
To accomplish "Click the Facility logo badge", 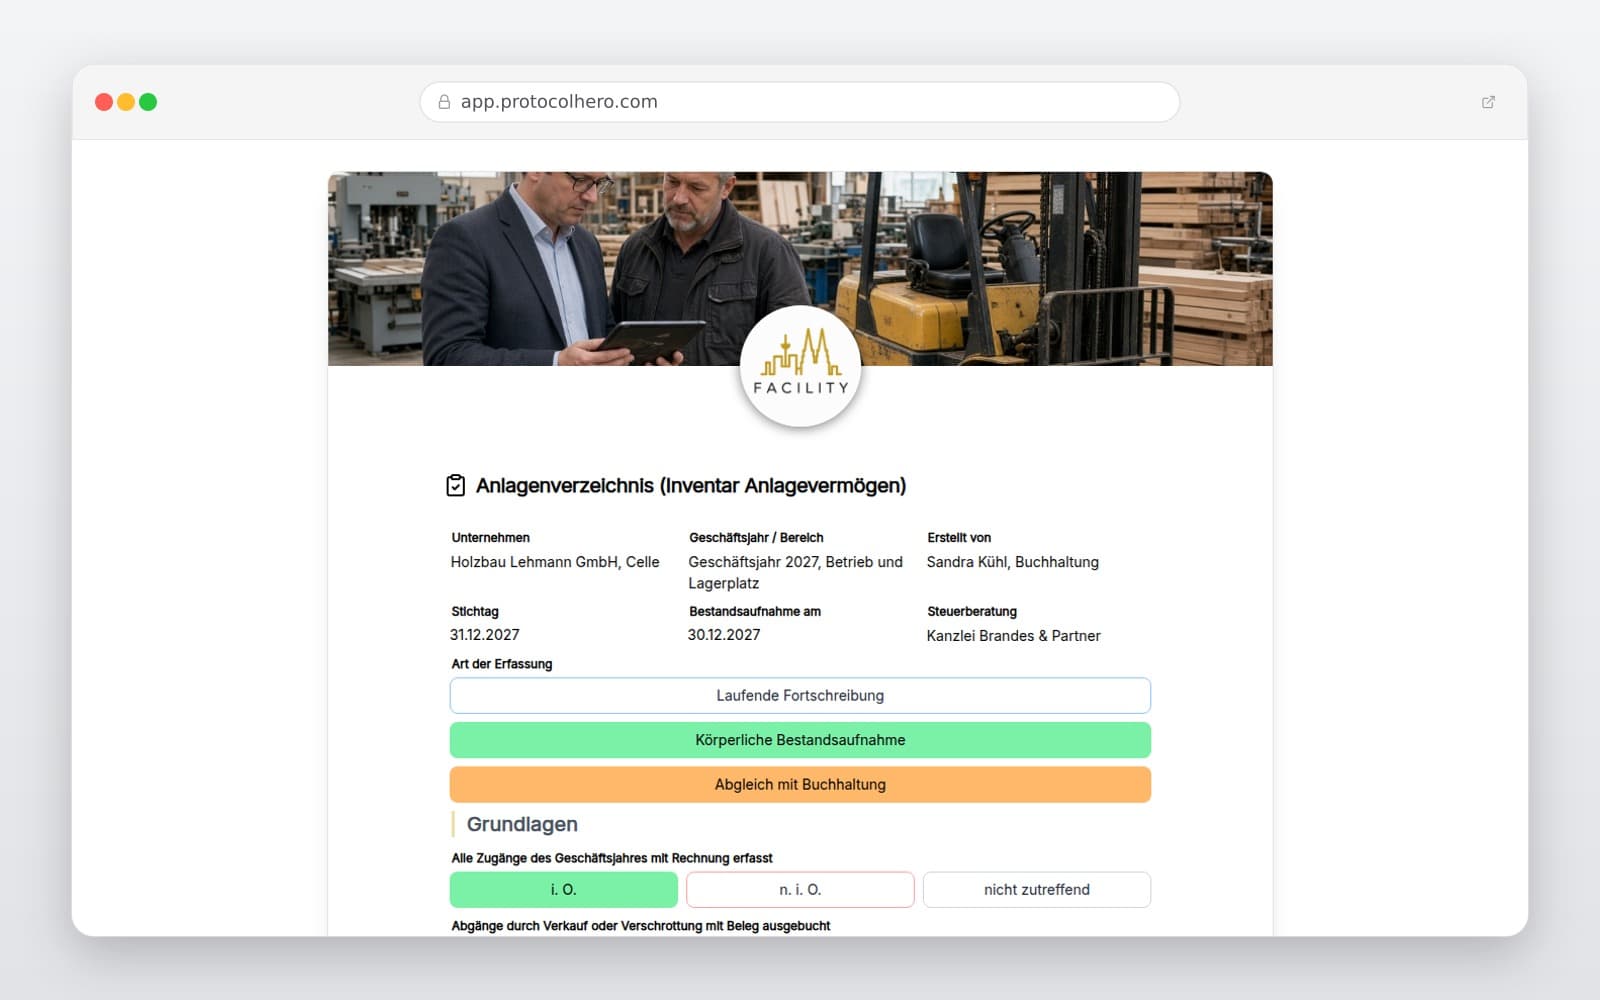I will tap(800, 367).
